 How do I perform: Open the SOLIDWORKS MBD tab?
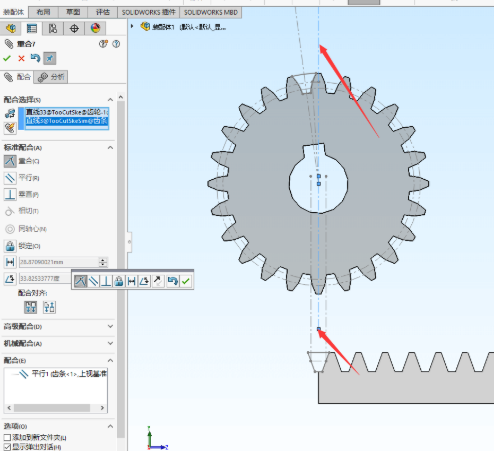tap(211, 12)
